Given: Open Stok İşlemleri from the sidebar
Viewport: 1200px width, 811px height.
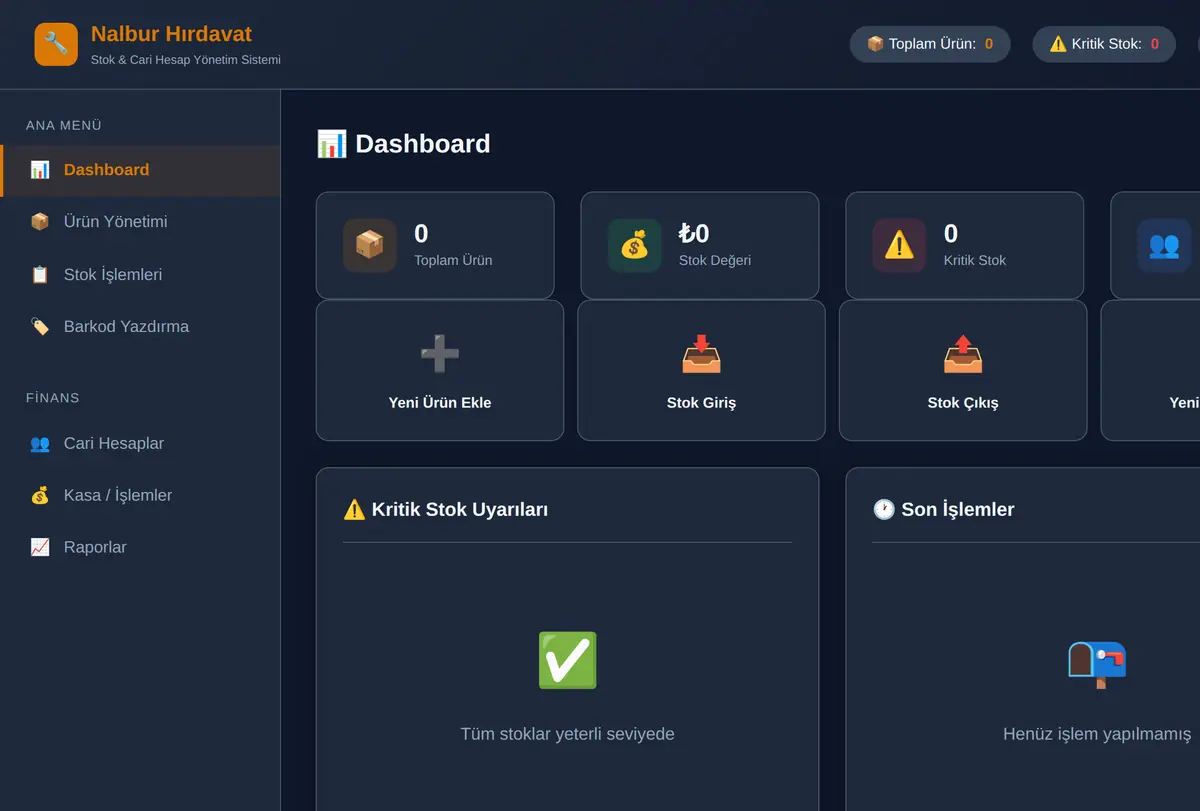Looking at the screenshot, I should [x=140, y=274].
